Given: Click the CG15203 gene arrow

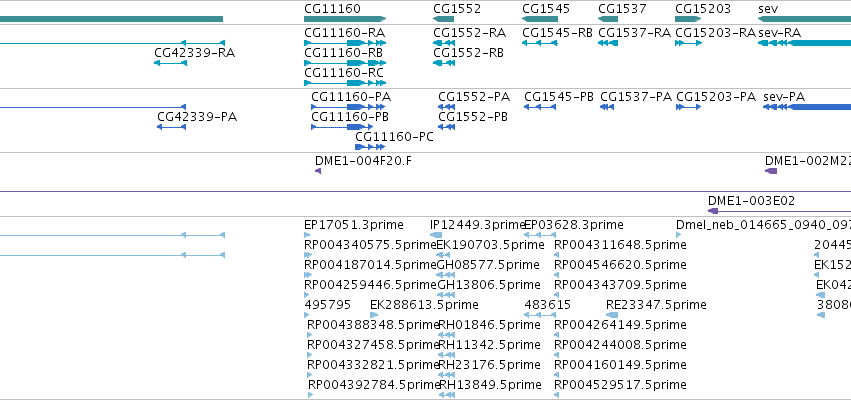Looking at the screenshot, I should tap(688, 19).
